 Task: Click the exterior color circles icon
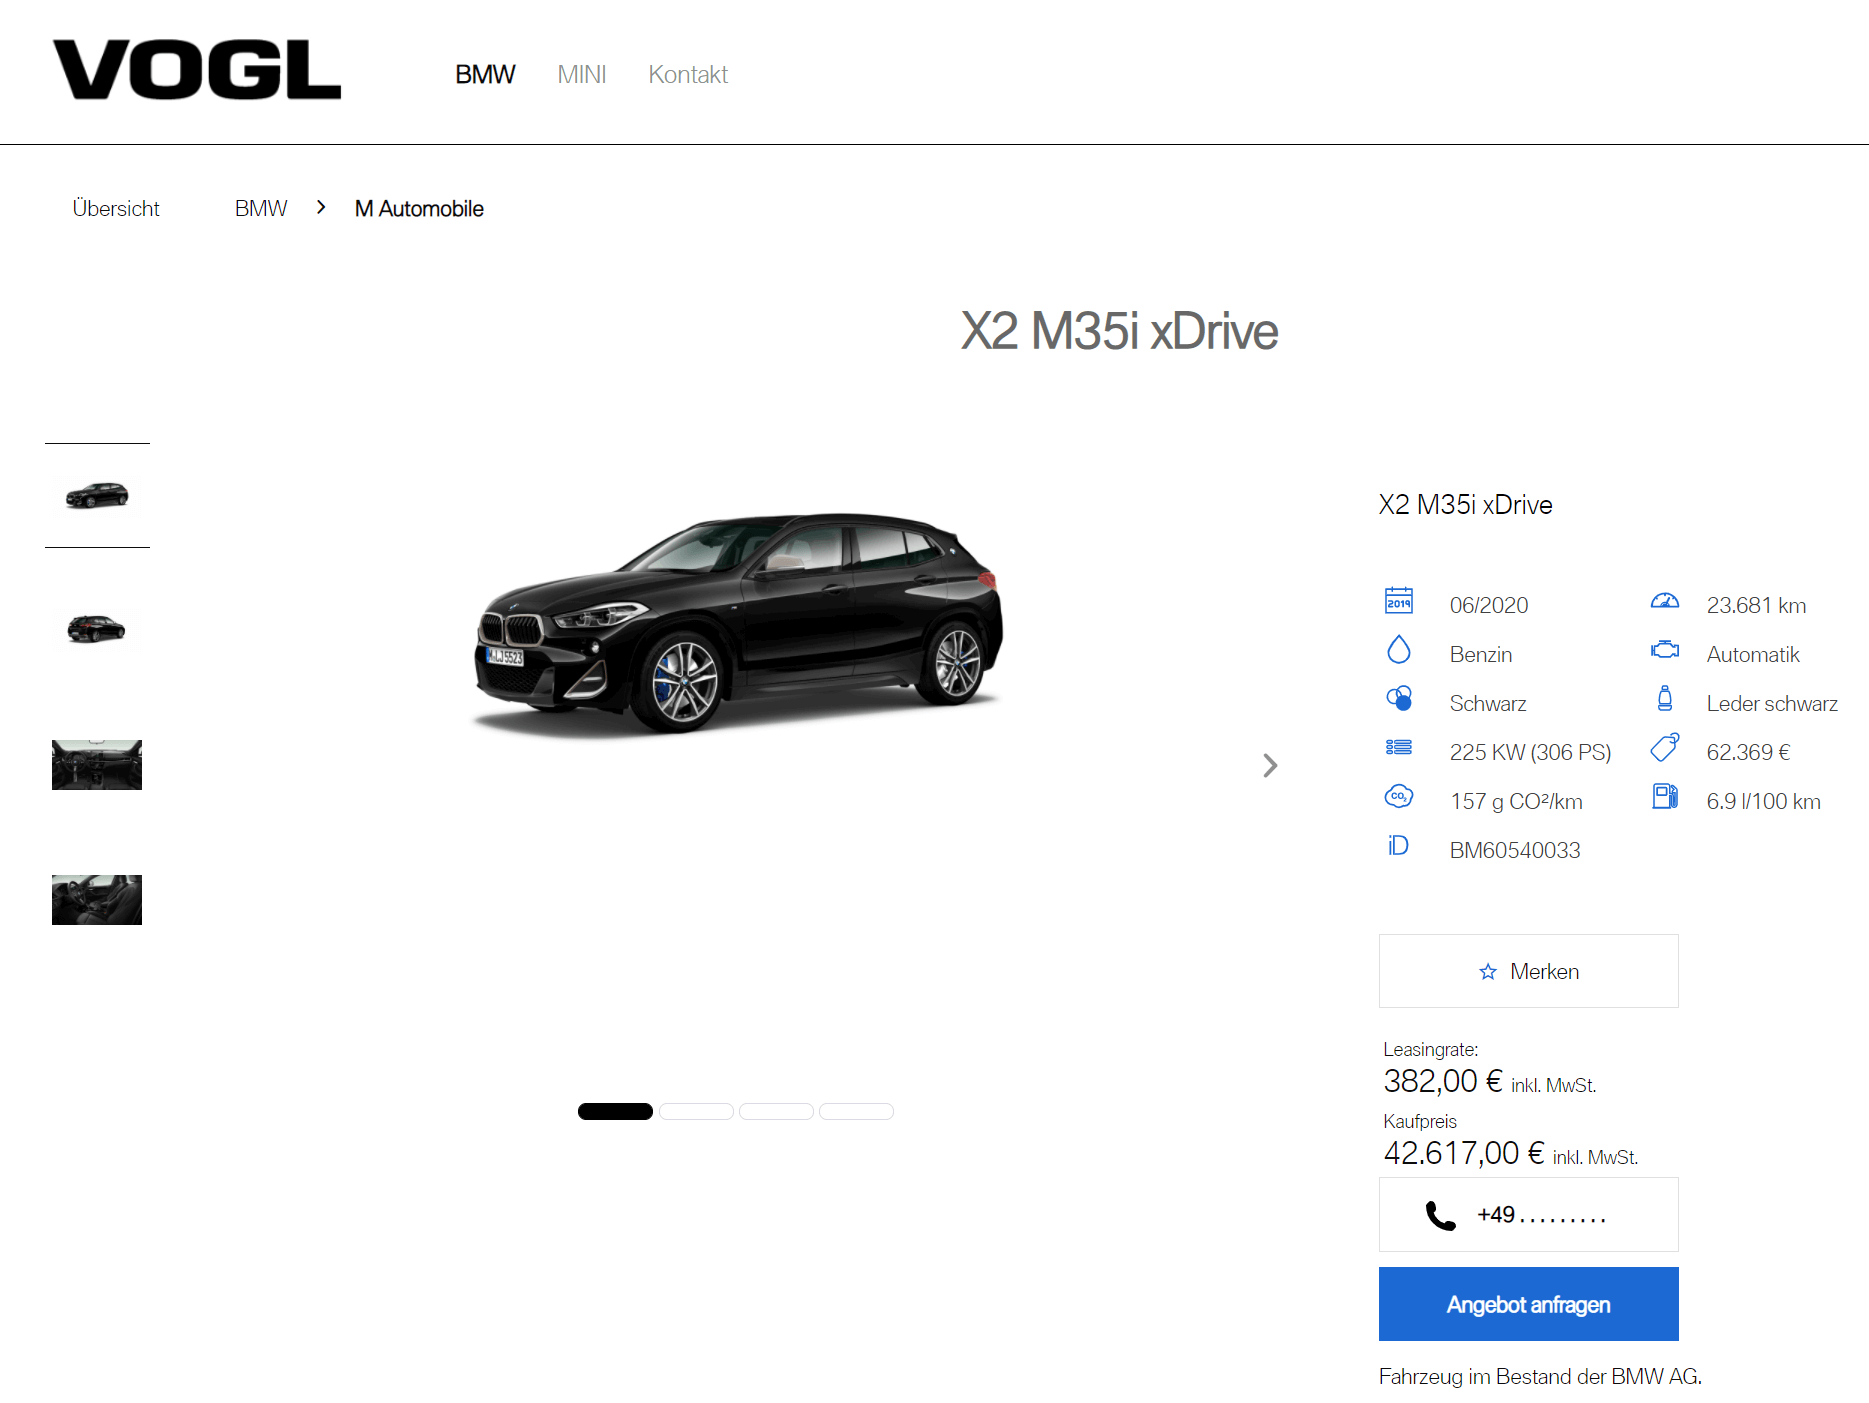(x=1398, y=698)
